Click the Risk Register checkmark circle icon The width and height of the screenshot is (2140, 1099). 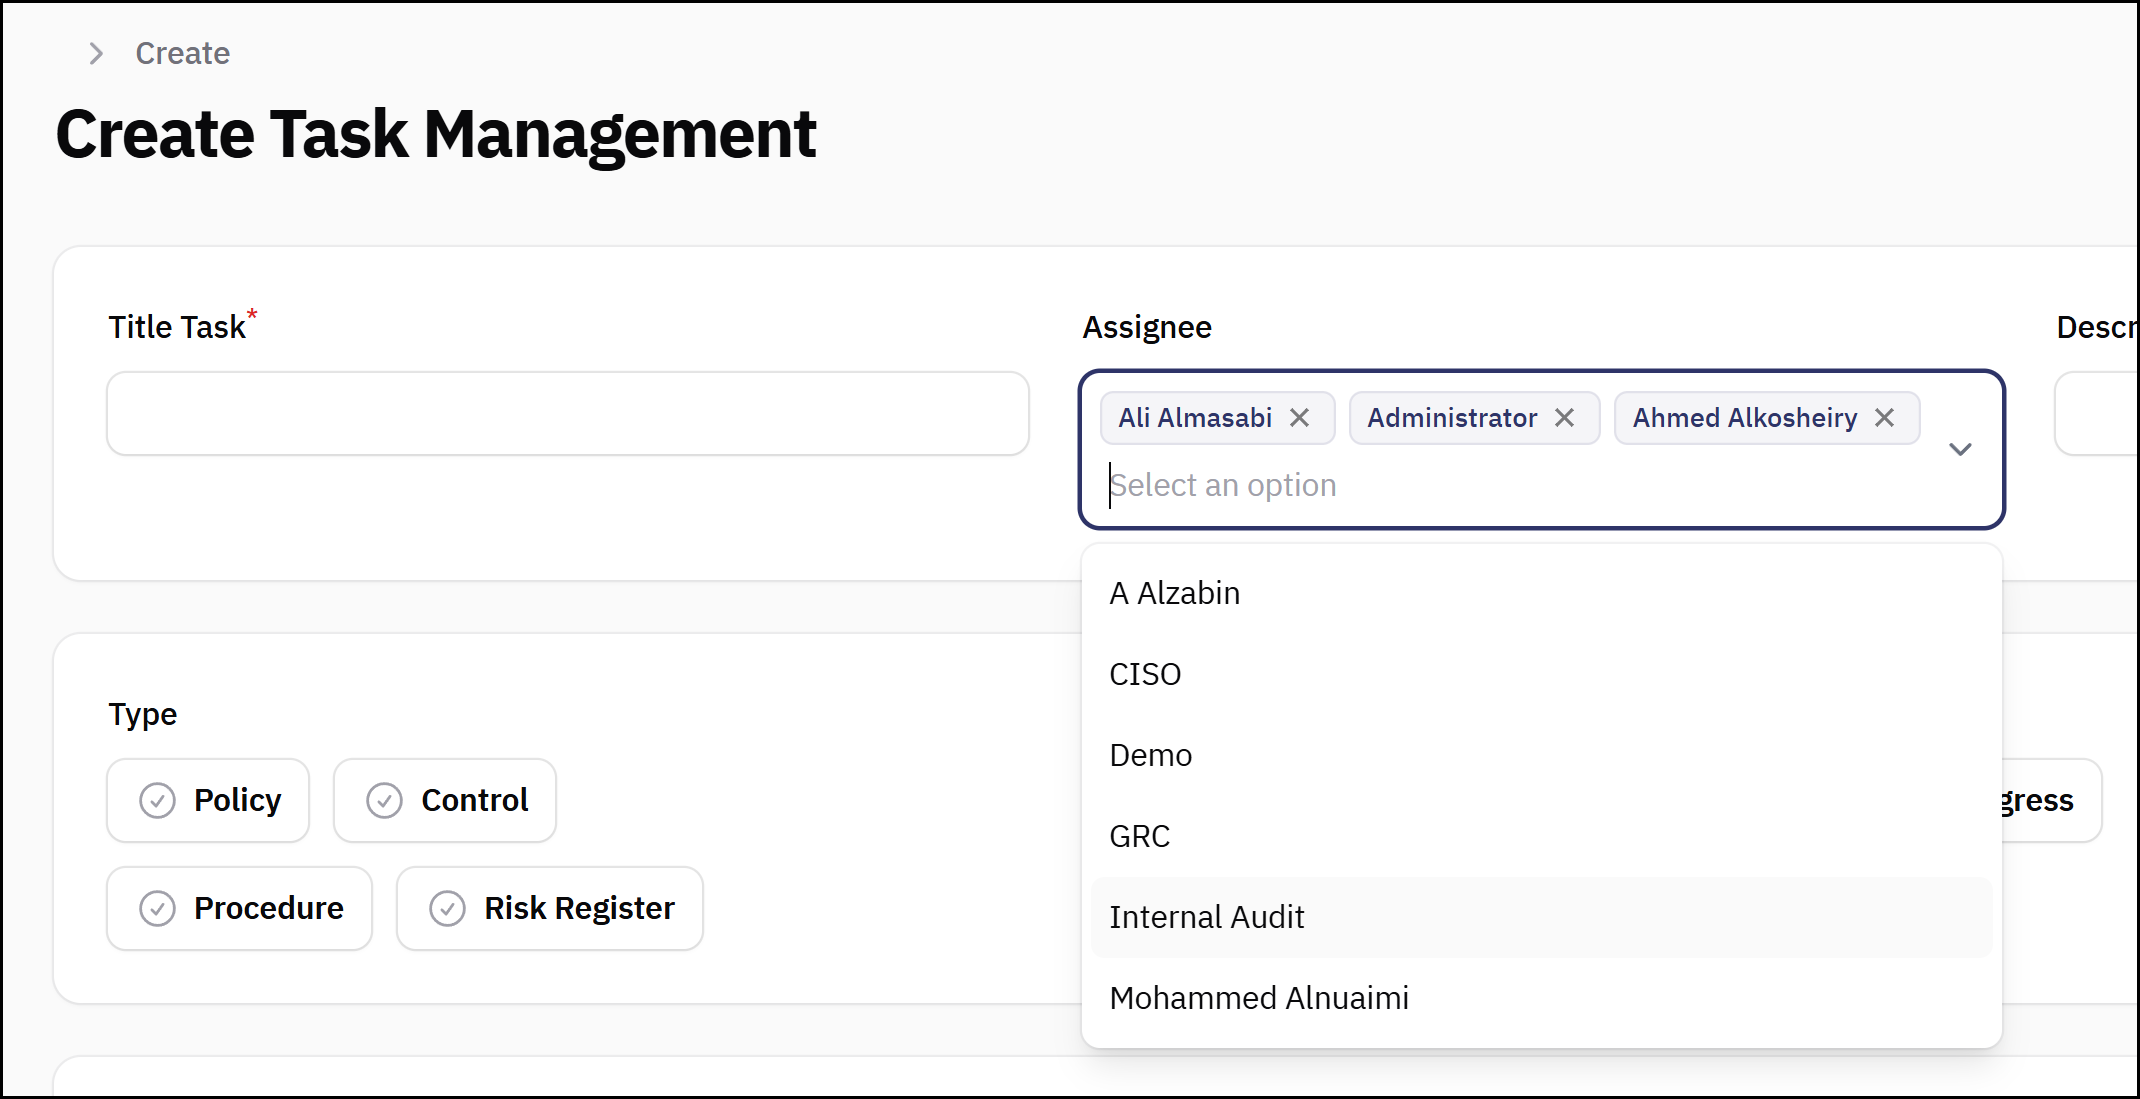447,909
